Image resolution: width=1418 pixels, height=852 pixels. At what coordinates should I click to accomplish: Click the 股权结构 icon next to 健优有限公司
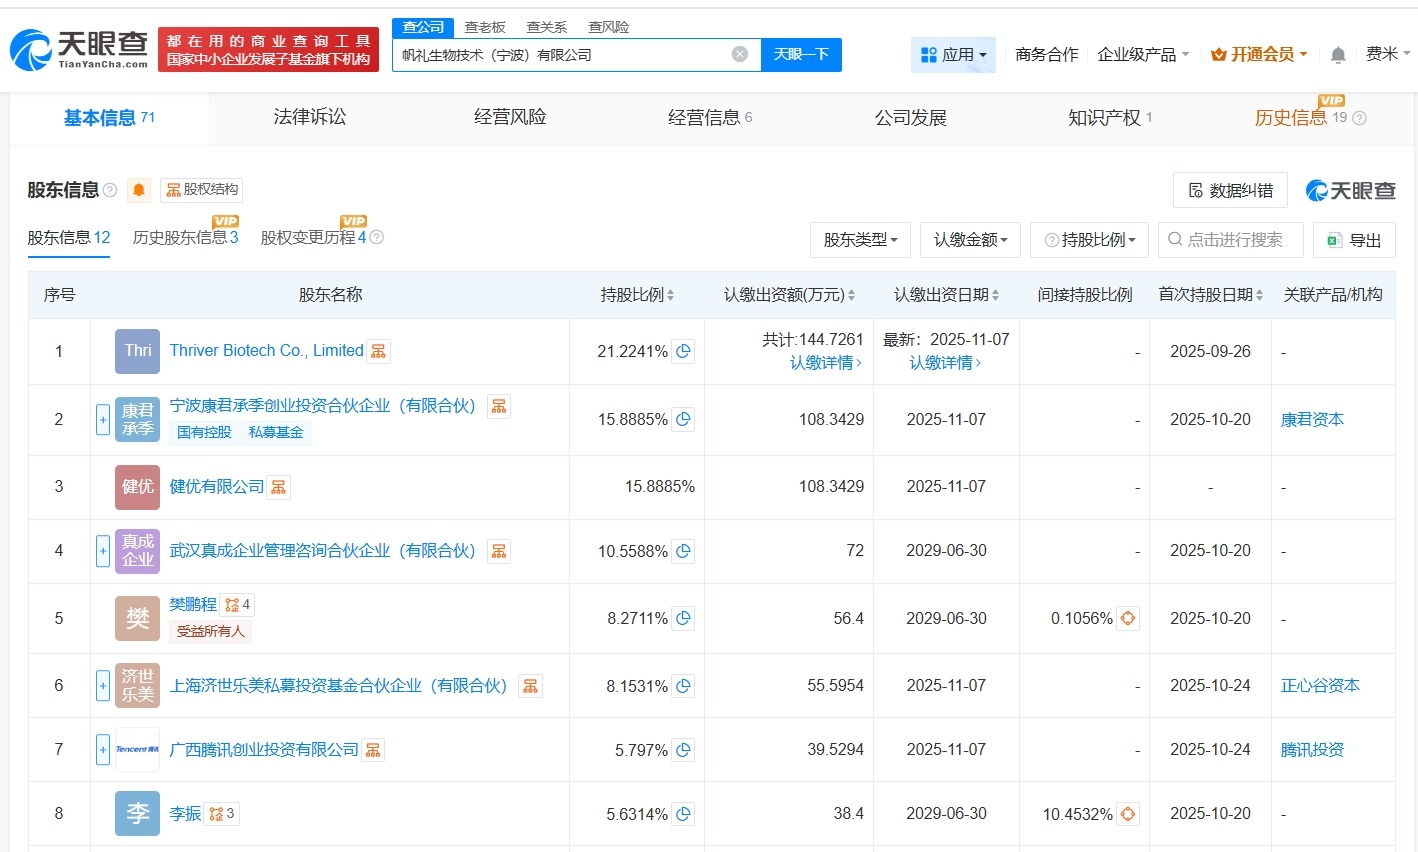pos(278,487)
